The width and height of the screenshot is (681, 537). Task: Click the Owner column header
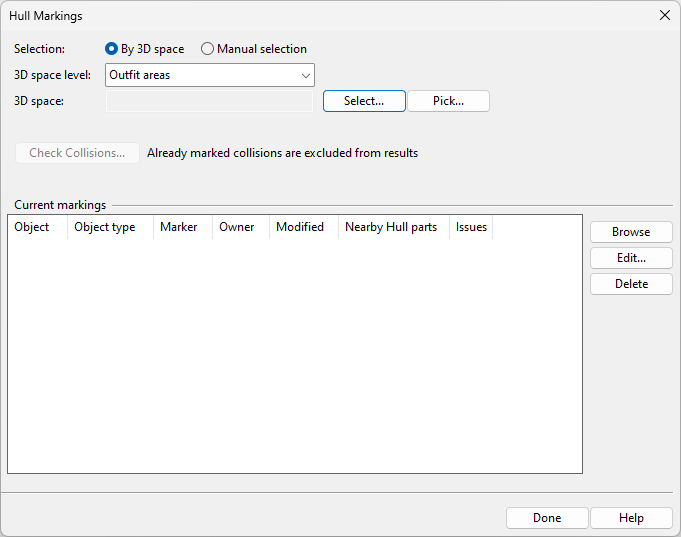237,227
